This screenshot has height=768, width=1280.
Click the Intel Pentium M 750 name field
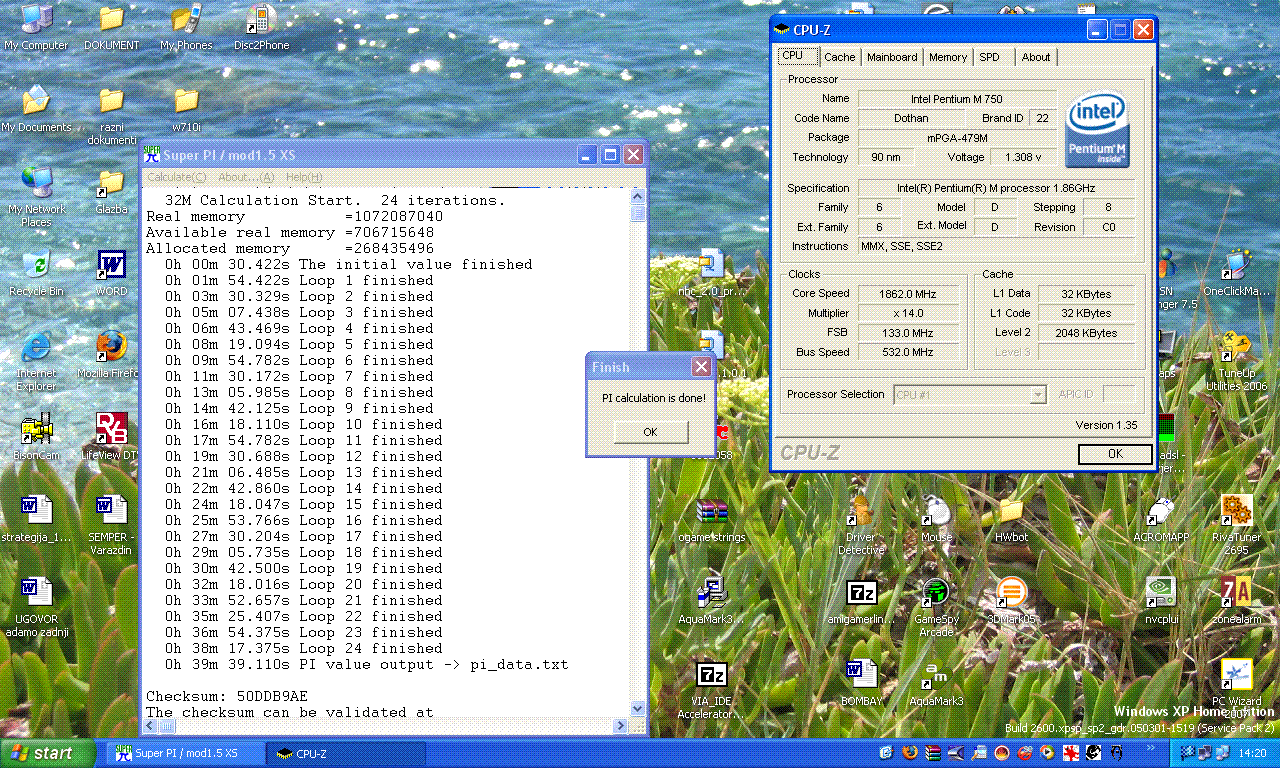(957, 99)
